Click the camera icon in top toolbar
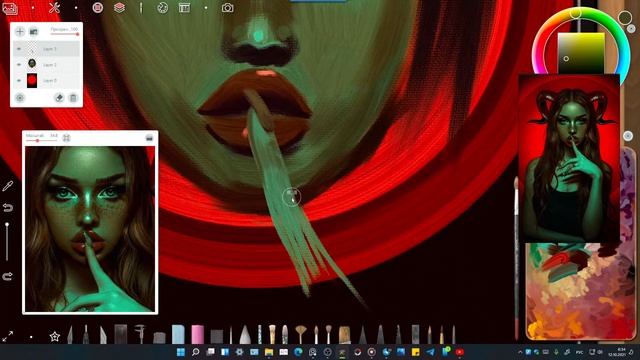This screenshot has width=640, height=360. point(227,7)
